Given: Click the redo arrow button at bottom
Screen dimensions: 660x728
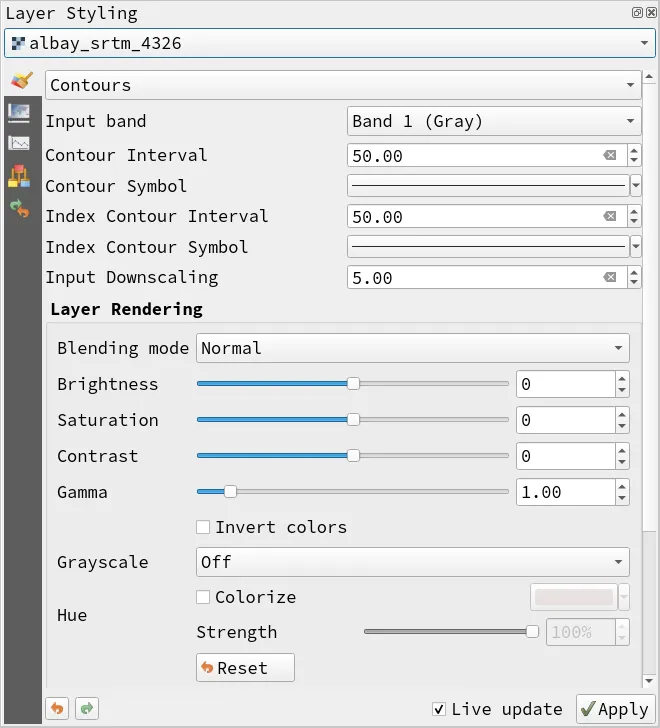Looking at the screenshot, I should (87, 708).
